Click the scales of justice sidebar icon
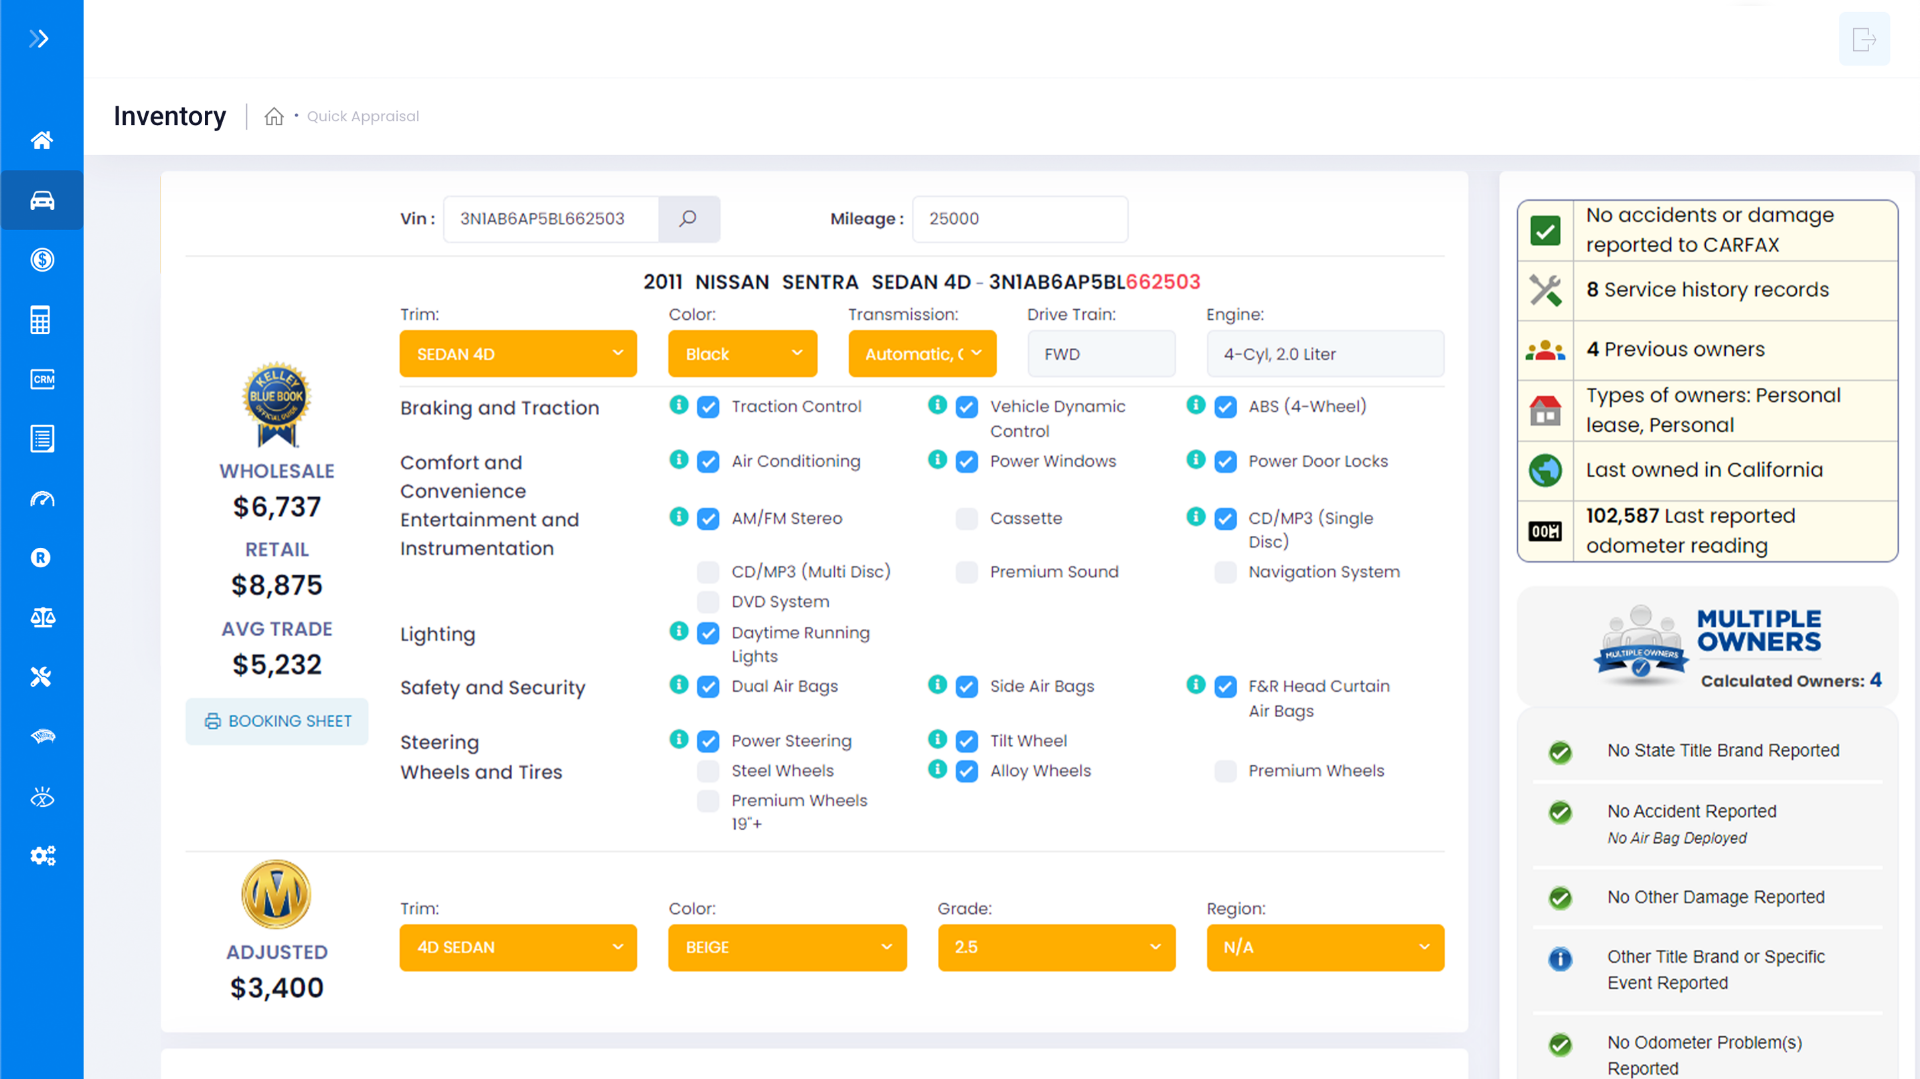Image resolution: width=1920 pixels, height=1079 pixels. point(42,617)
